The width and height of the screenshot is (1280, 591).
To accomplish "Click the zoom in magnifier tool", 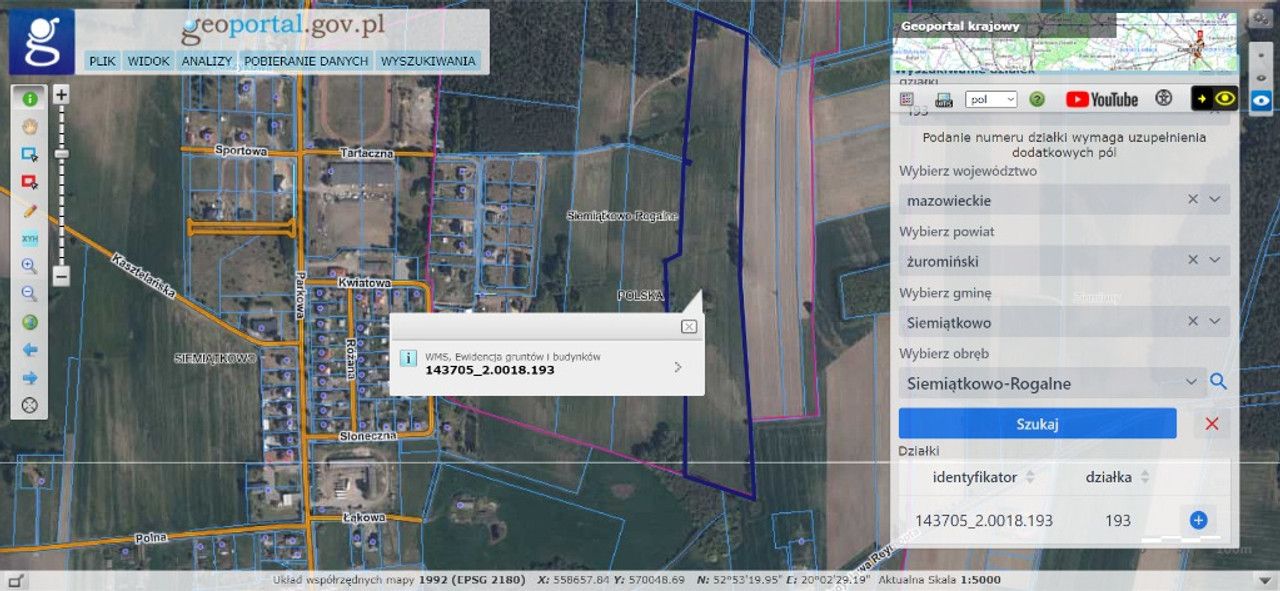I will pyautogui.click(x=30, y=266).
